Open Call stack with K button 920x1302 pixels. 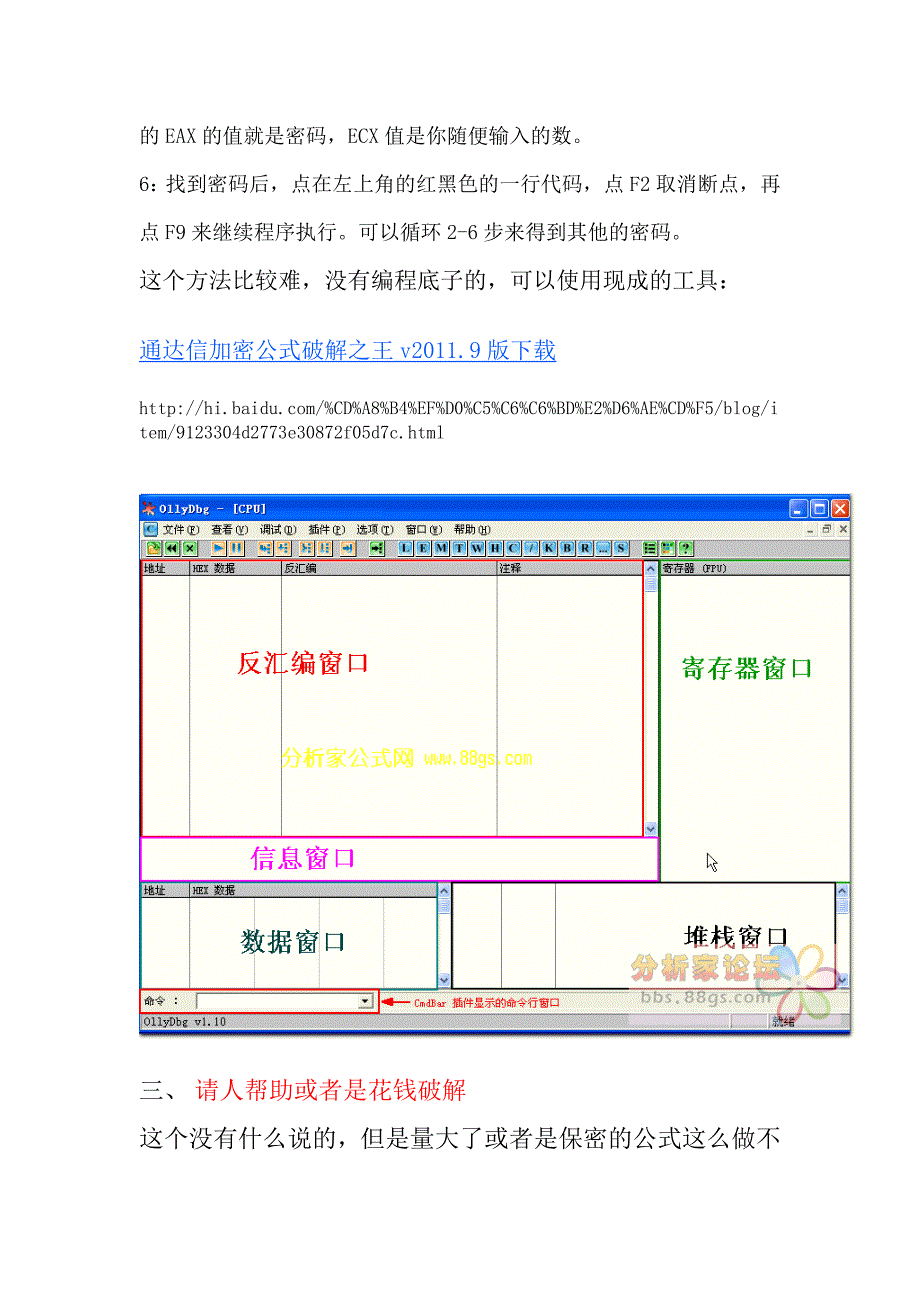click(x=549, y=548)
